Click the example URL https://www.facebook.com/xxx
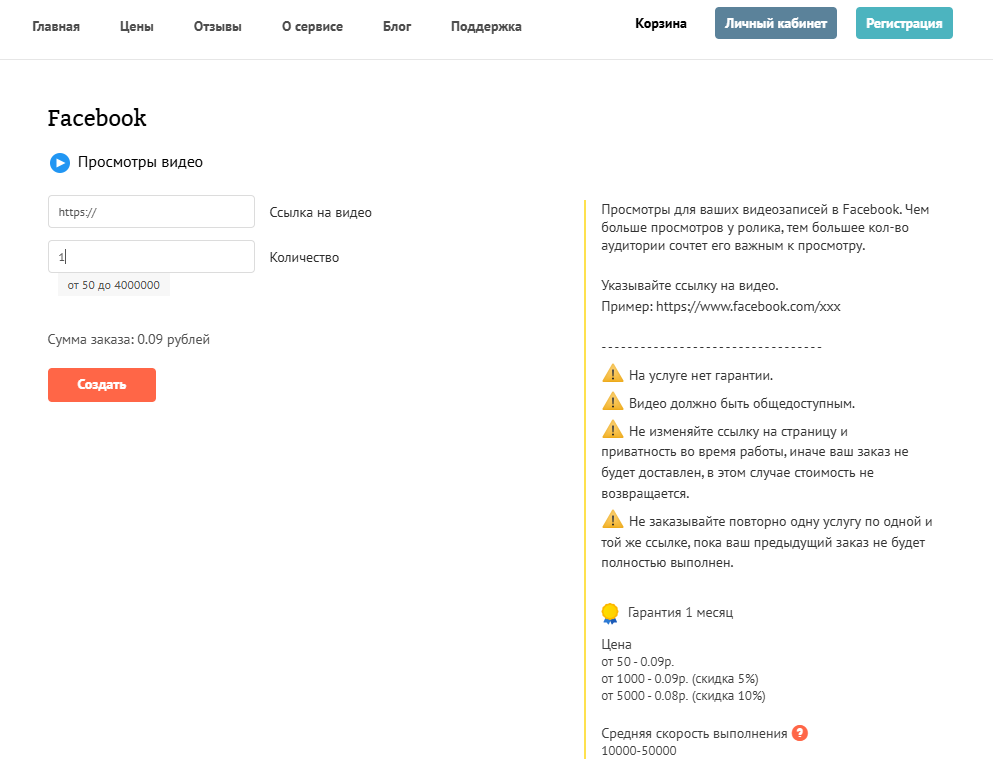Image resolution: width=993 pixels, height=780 pixels. click(x=748, y=306)
